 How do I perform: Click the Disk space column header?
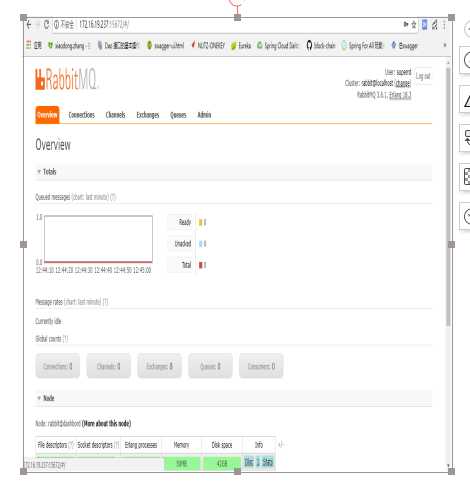222,445
